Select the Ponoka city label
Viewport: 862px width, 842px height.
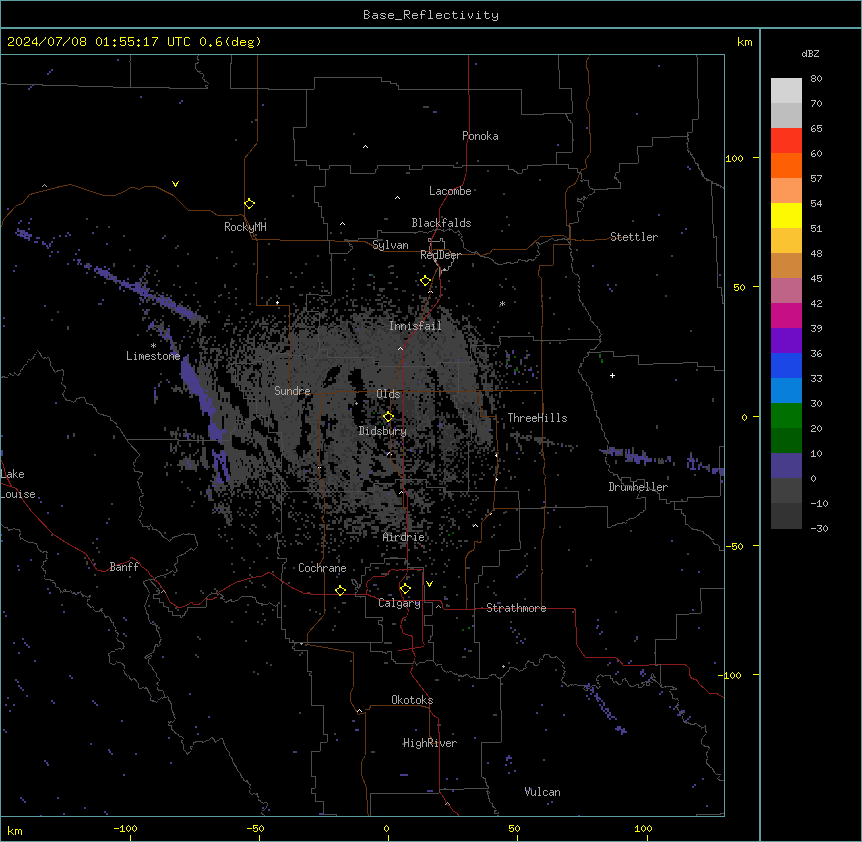[480, 136]
